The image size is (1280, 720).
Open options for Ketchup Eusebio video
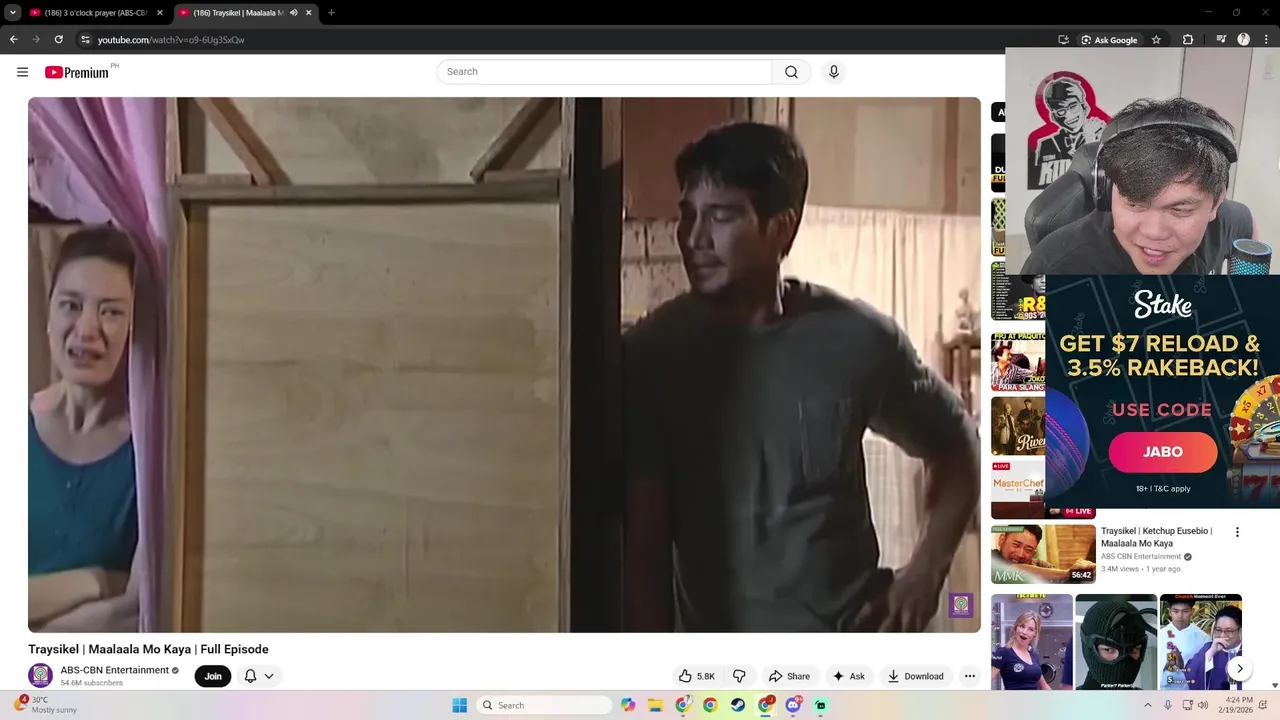1237,532
